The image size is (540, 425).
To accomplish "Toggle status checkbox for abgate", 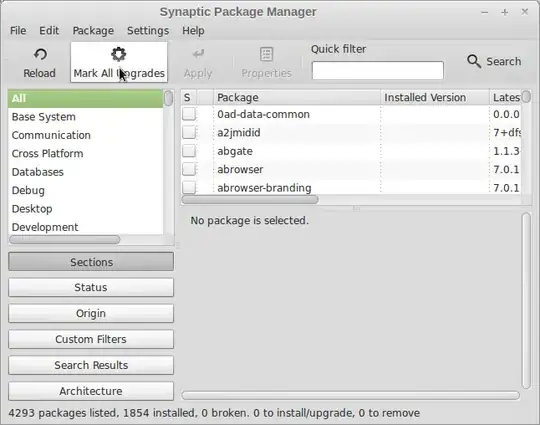I will click(189, 151).
